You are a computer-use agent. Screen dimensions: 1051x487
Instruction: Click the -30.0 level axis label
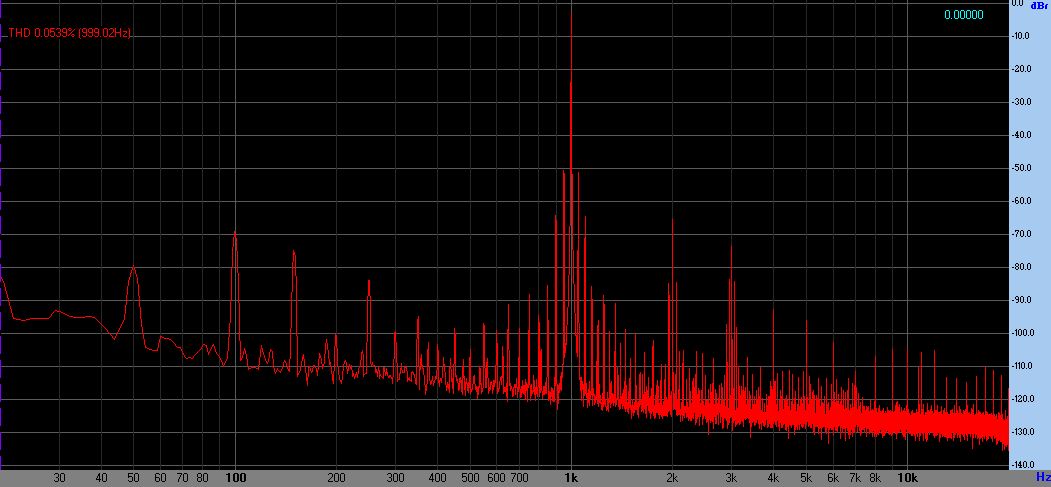point(1019,102)
